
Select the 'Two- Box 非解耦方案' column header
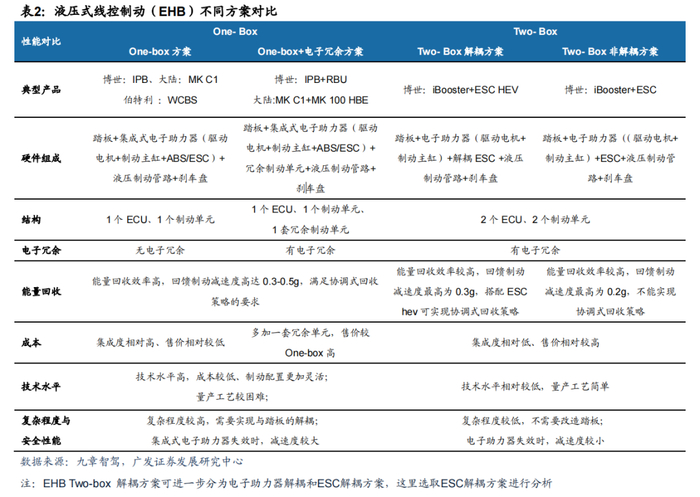click(610, 51)
